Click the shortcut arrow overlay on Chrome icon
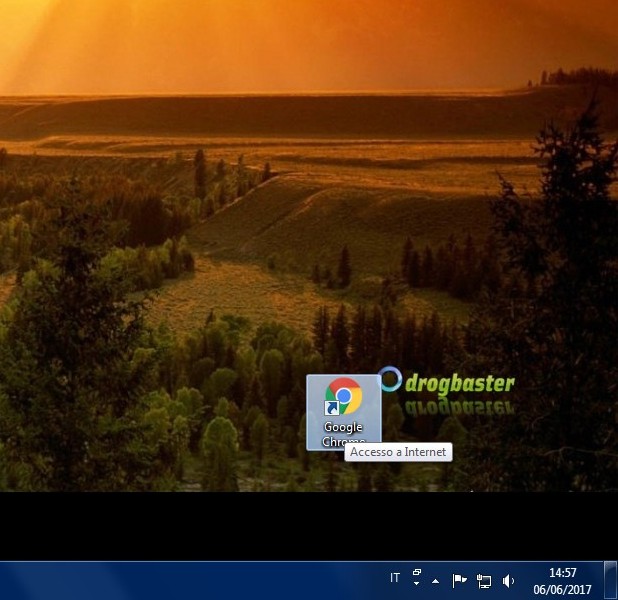The width and height of the screenshot is (618, 600). pos(331,410)
